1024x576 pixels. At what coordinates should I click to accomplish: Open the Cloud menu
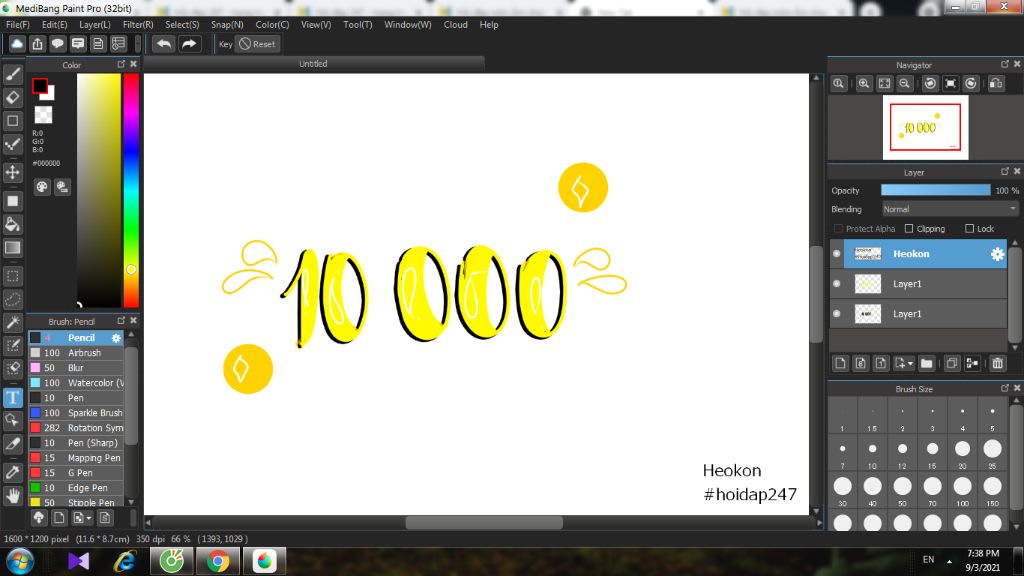click(455, 25)
